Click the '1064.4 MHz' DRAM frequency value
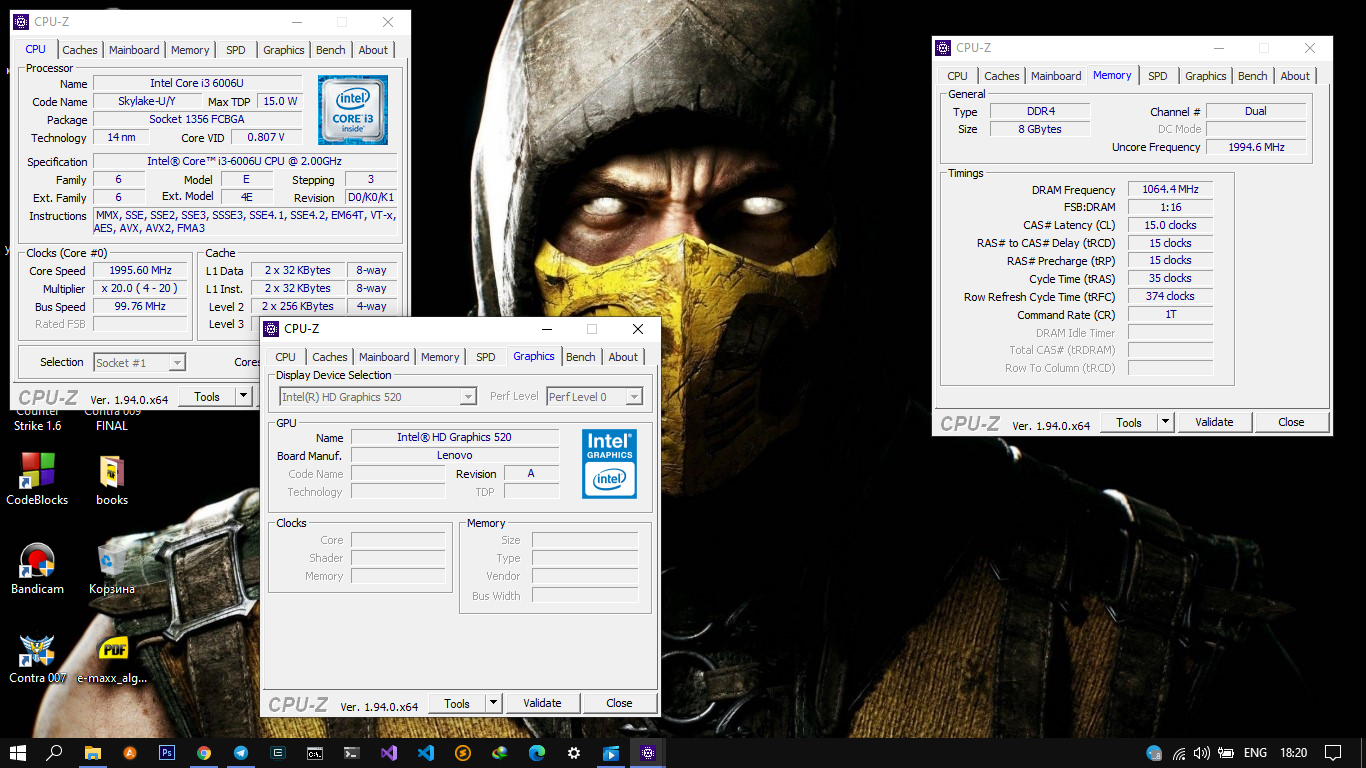Screen dimensions: 1366x768 click(x=1170, y=189)
